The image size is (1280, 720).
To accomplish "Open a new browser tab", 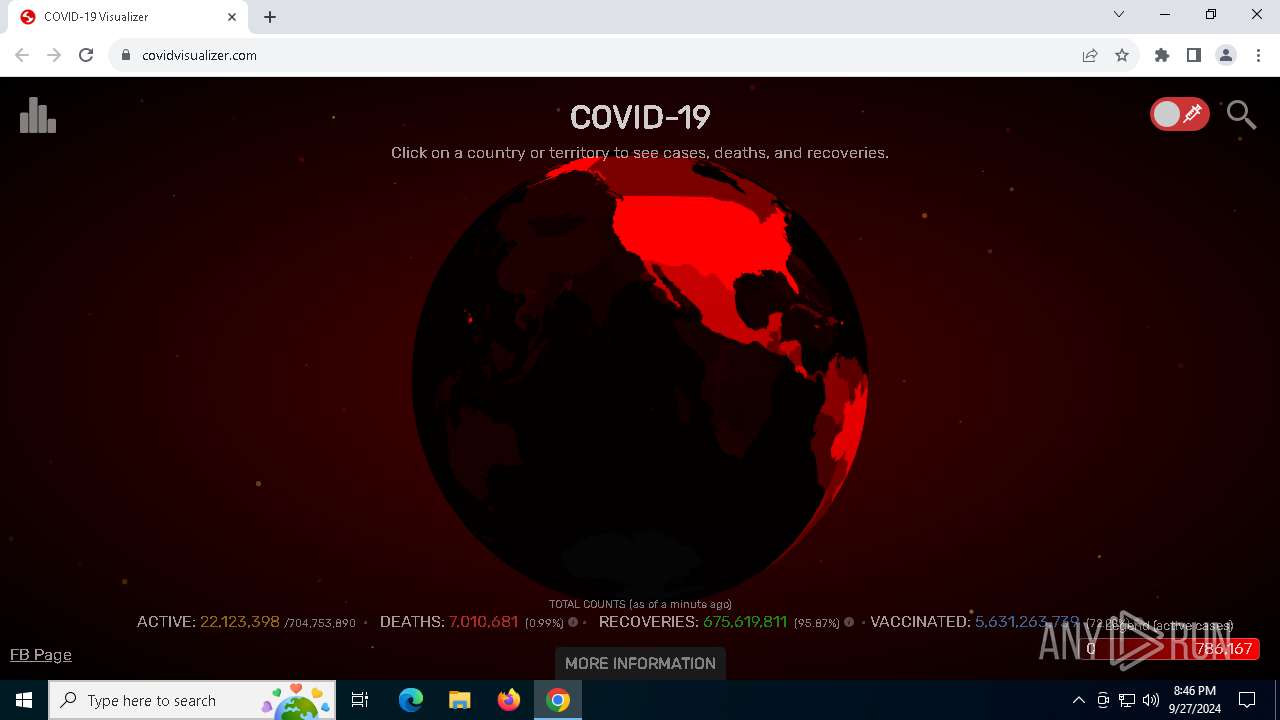I will click(x=270, y=17).
